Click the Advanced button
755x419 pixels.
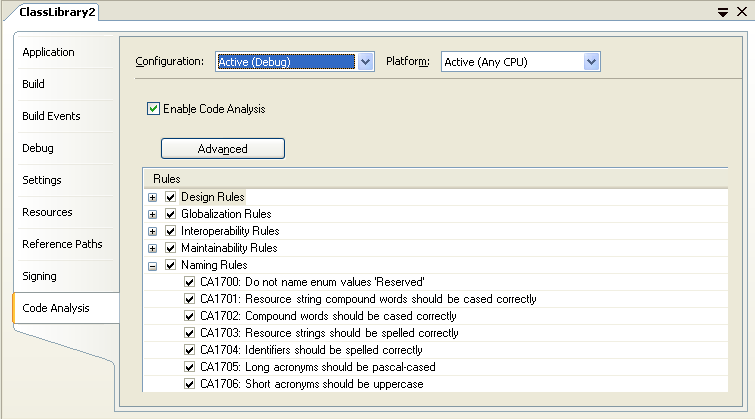click(x=223, y=149)
